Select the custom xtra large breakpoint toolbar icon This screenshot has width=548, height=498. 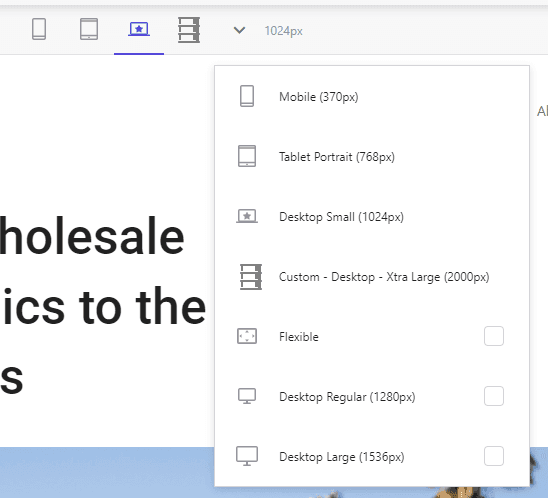tap(189, 30)
